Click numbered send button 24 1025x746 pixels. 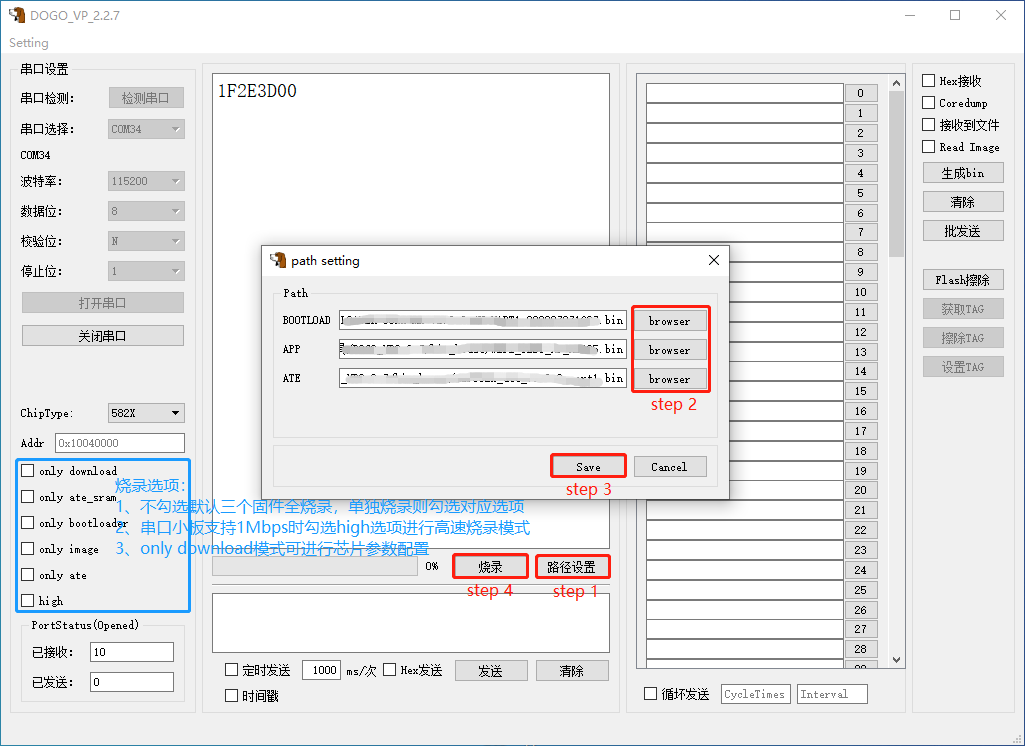click(860, 570)
